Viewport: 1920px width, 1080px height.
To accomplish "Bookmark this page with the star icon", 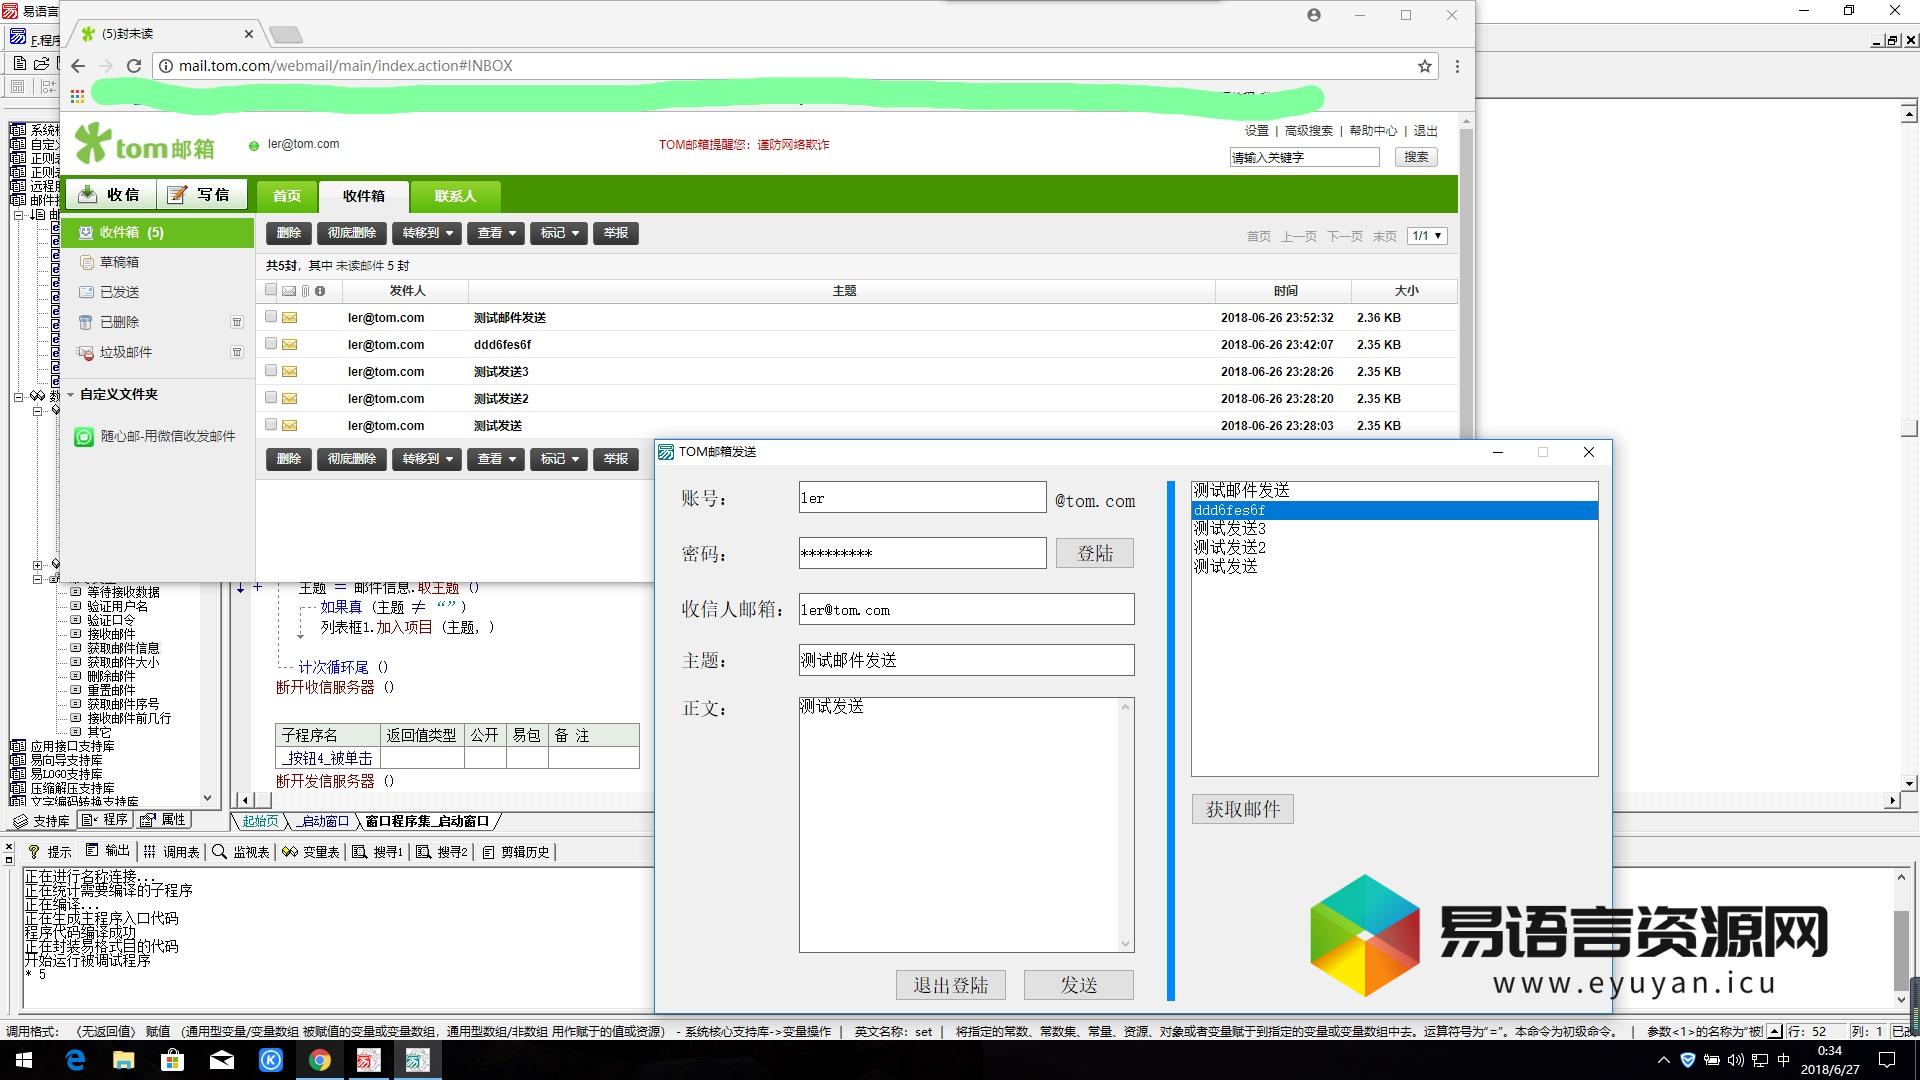I will [1424, 66].
